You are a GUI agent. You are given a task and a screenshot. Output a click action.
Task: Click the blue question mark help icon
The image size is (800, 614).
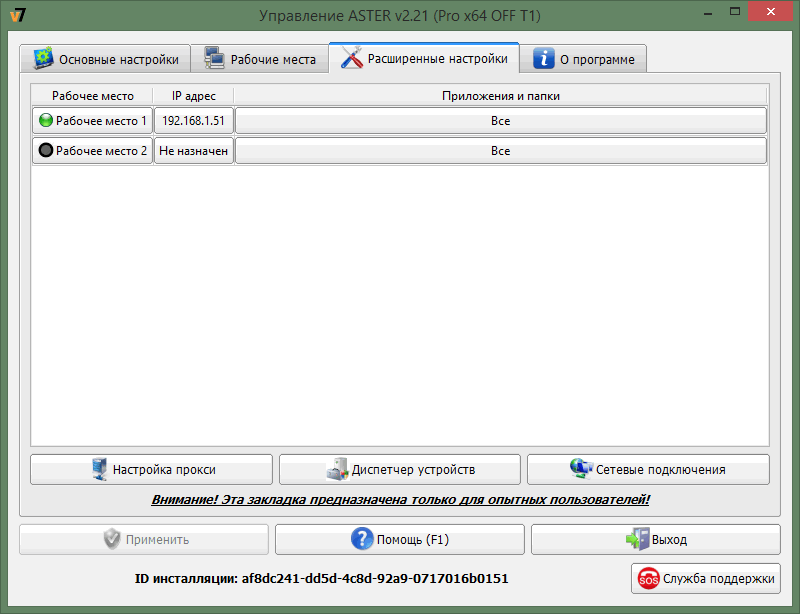(362, 539)
